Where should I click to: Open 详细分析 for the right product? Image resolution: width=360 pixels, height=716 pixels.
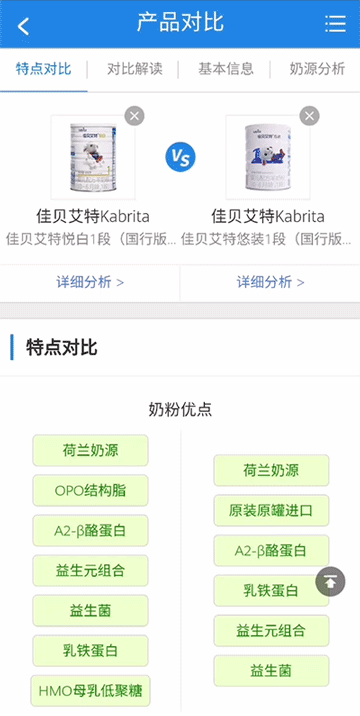[x=270, y=282]
